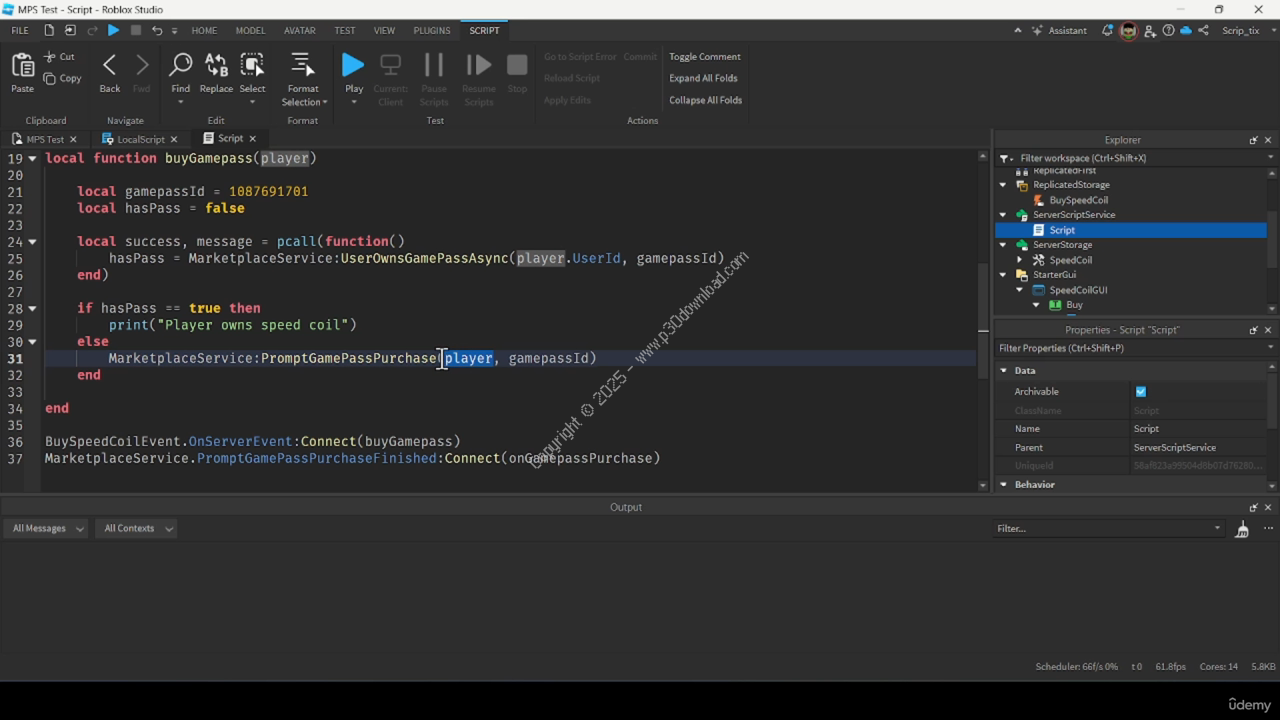
Task: Click Expand All Folds
Action: pos(703,78)
